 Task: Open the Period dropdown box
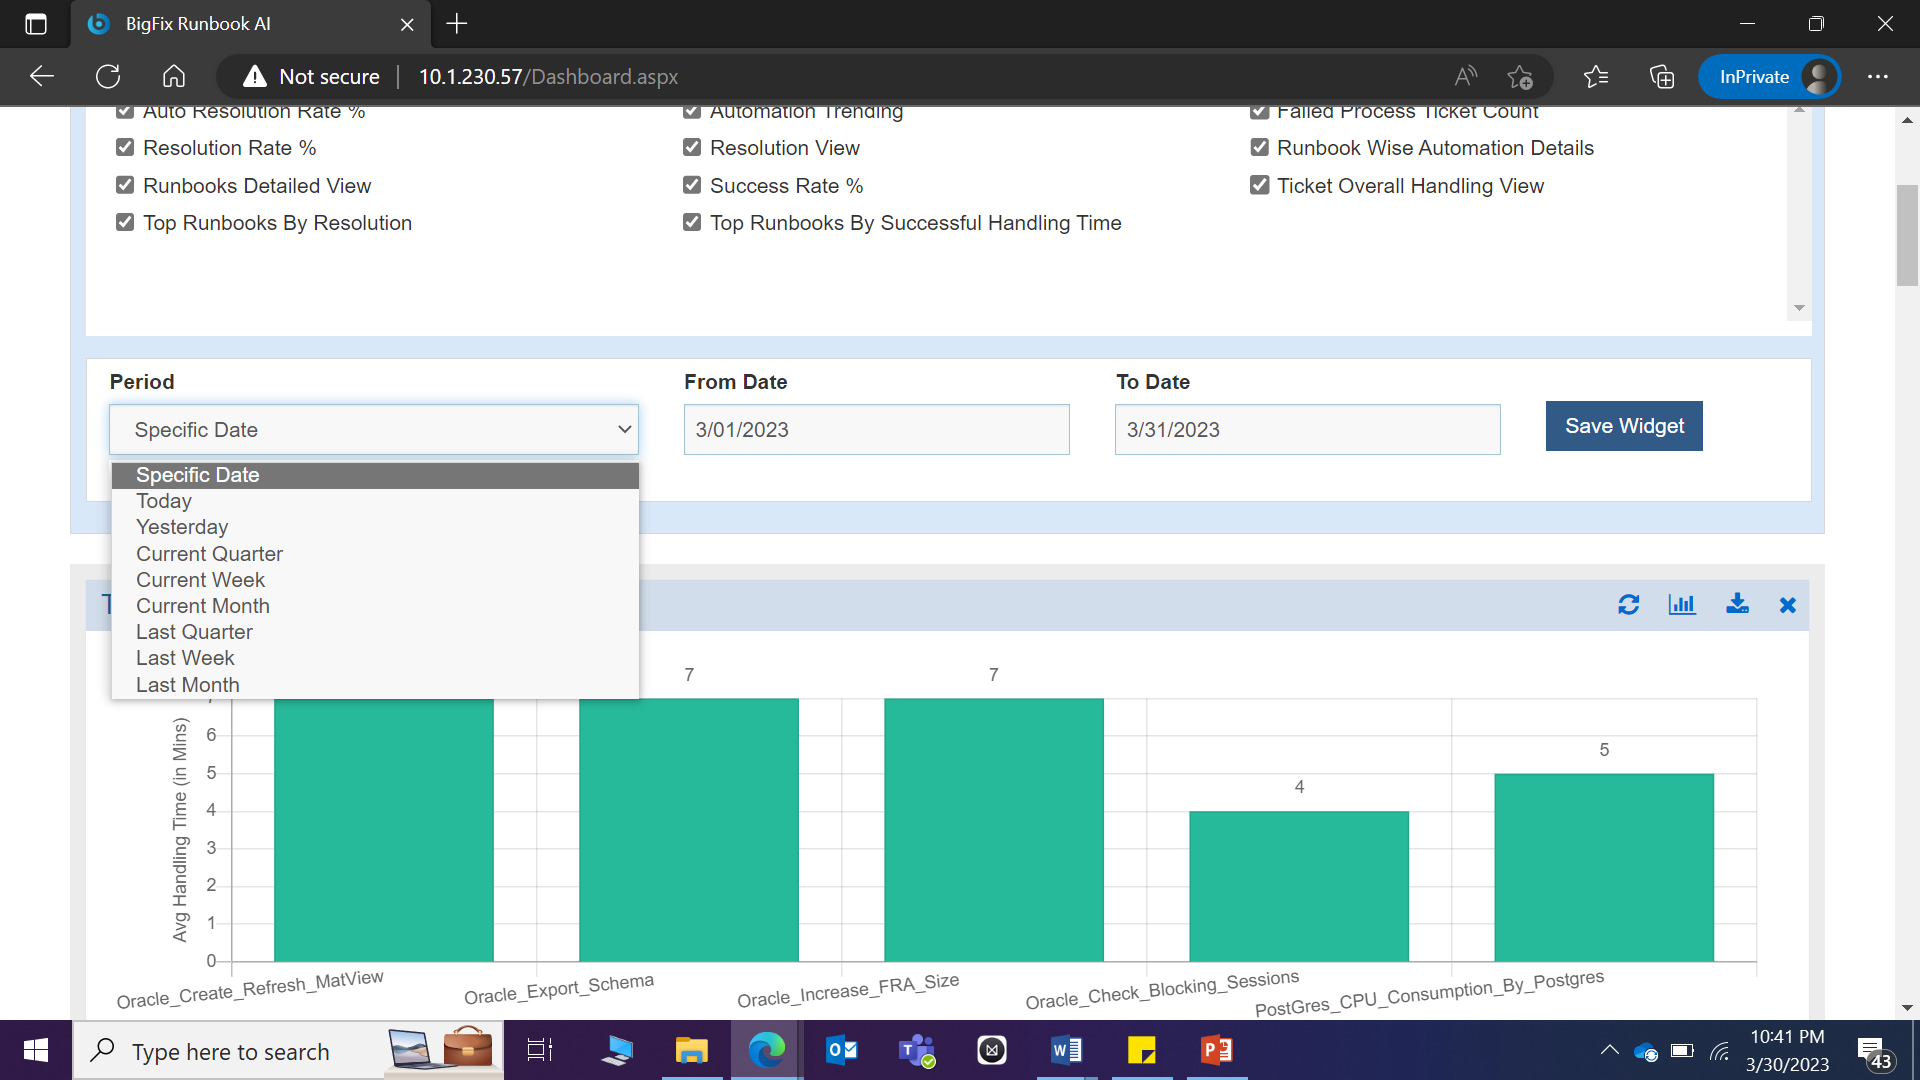(374, 430)
